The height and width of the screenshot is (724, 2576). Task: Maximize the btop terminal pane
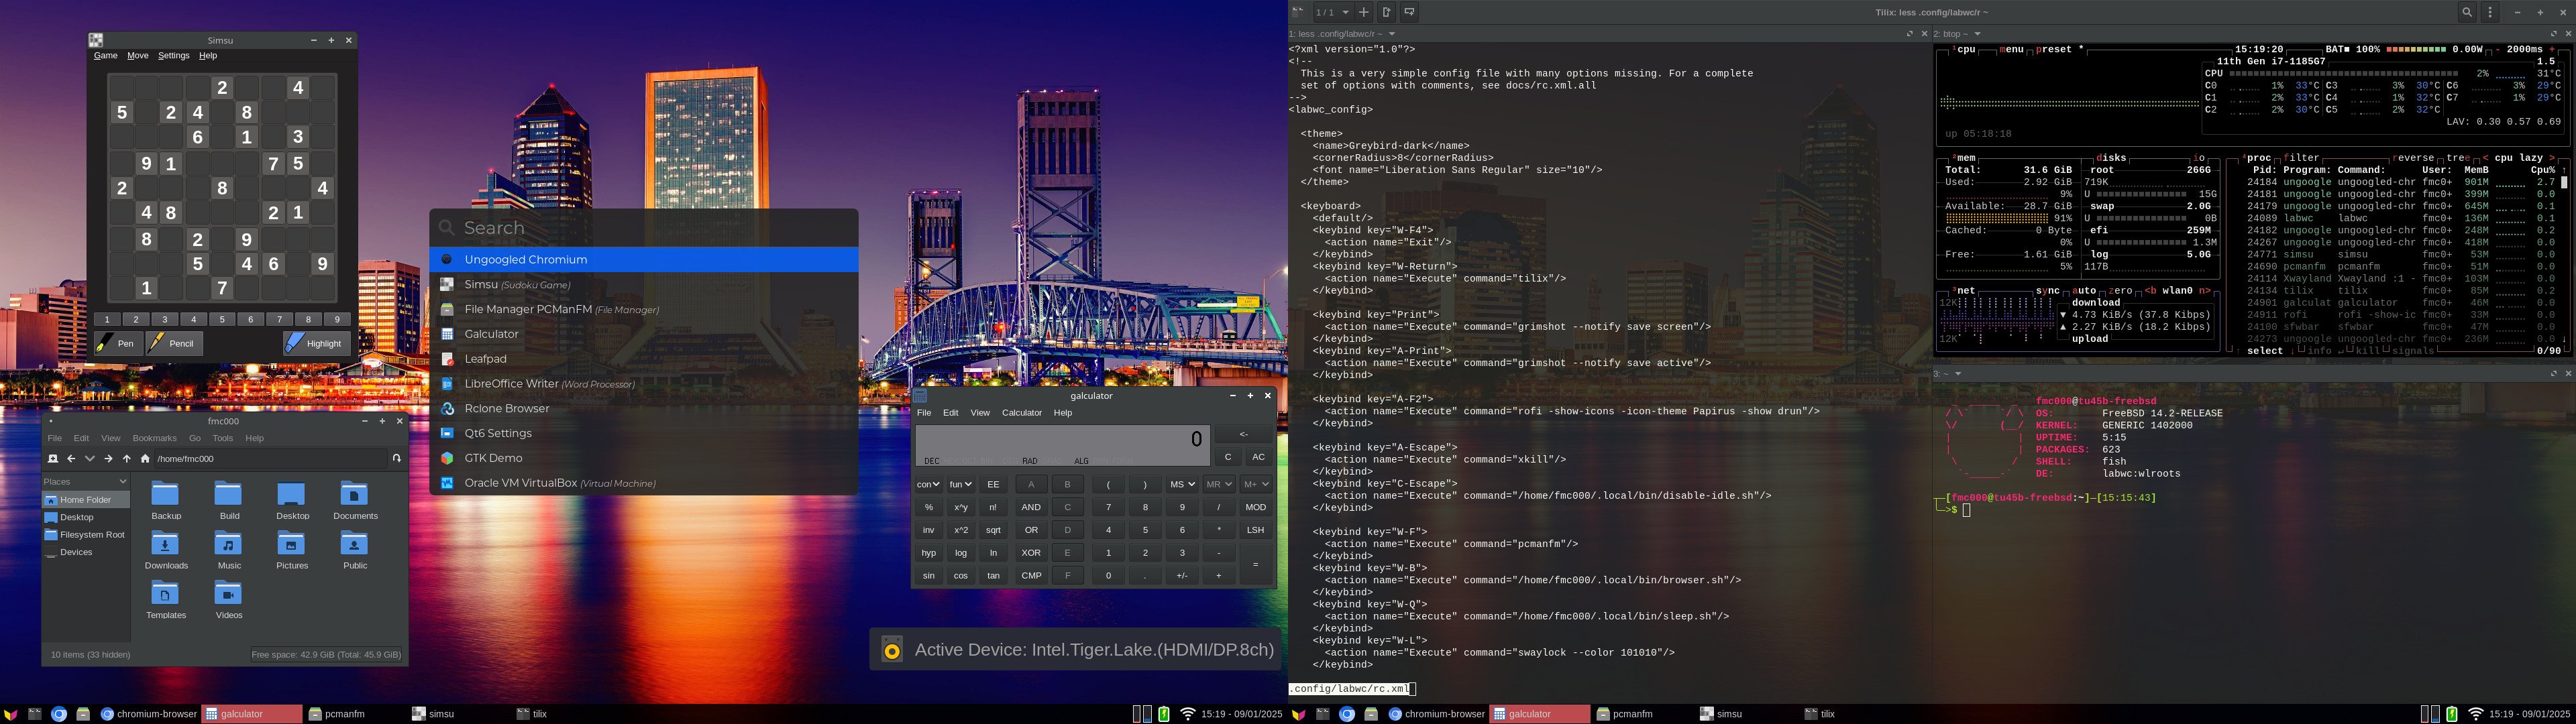(2553, 34)
